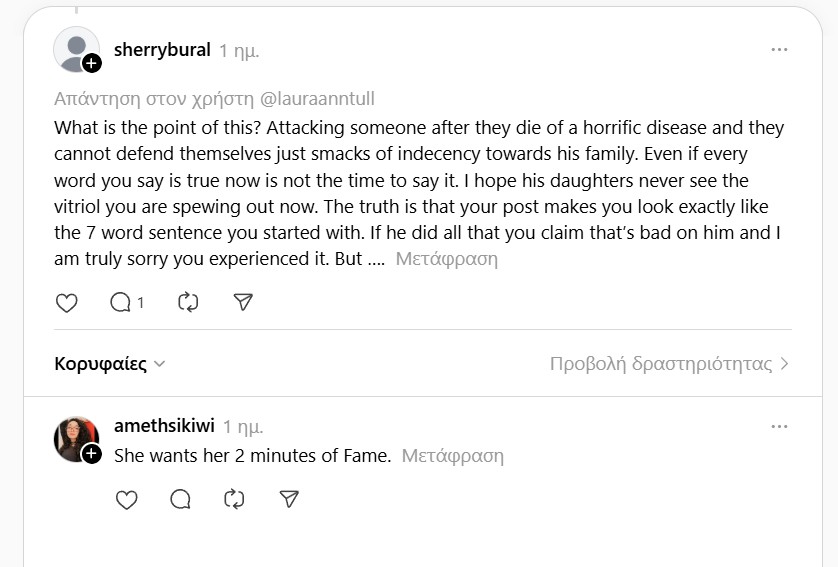Click amethsikiwi's profile picture

click(x=74, y=437)
